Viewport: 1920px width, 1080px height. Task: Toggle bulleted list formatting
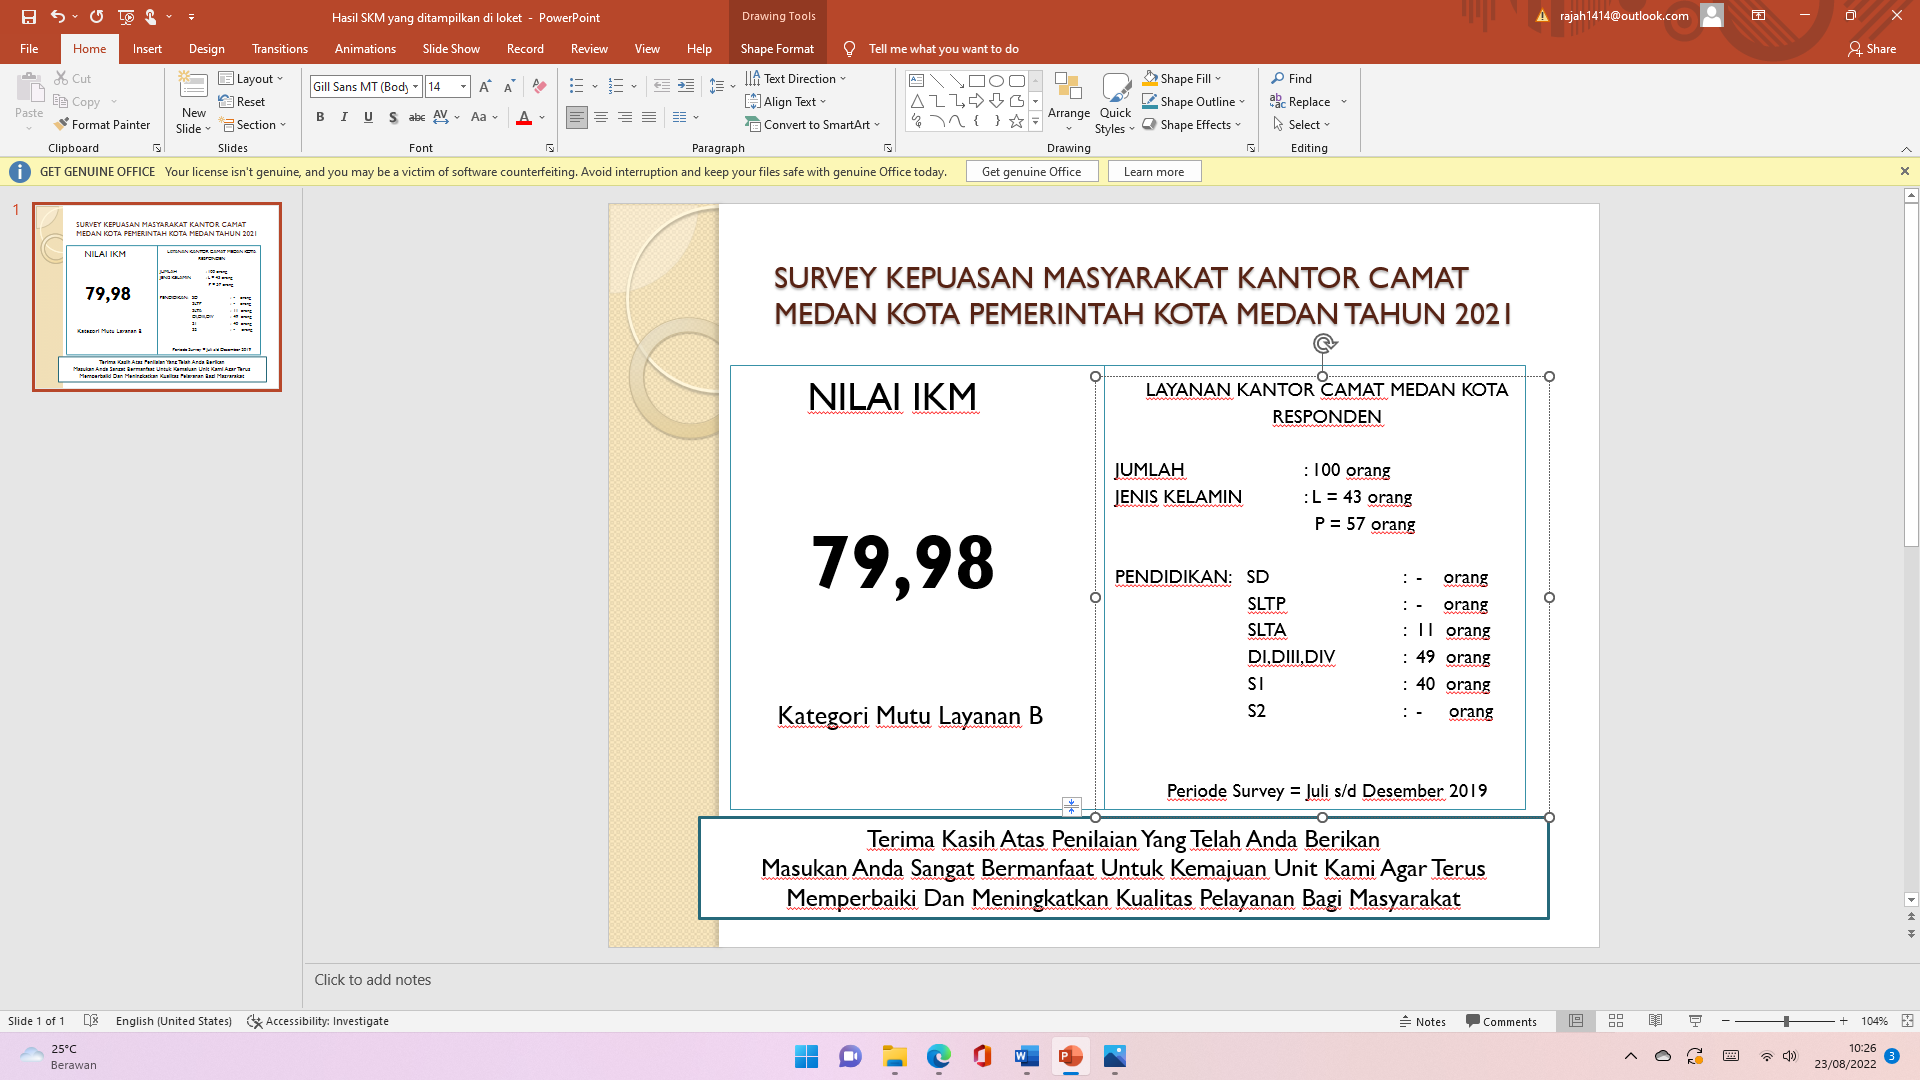(578, 86)
